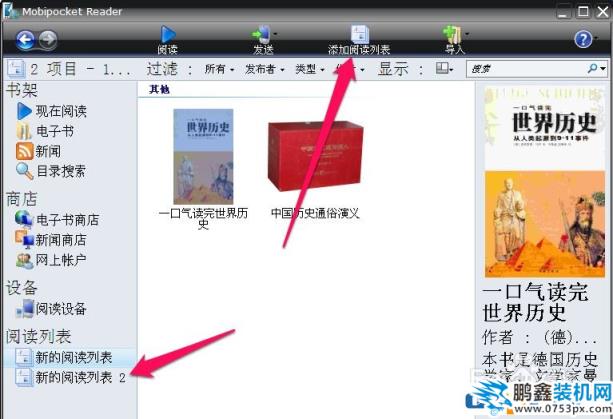Viewport: 613px width, 419px height.
Task: Click the magnifier search icon dropdown
Action: pyautogui.click(x=597, y=69)
